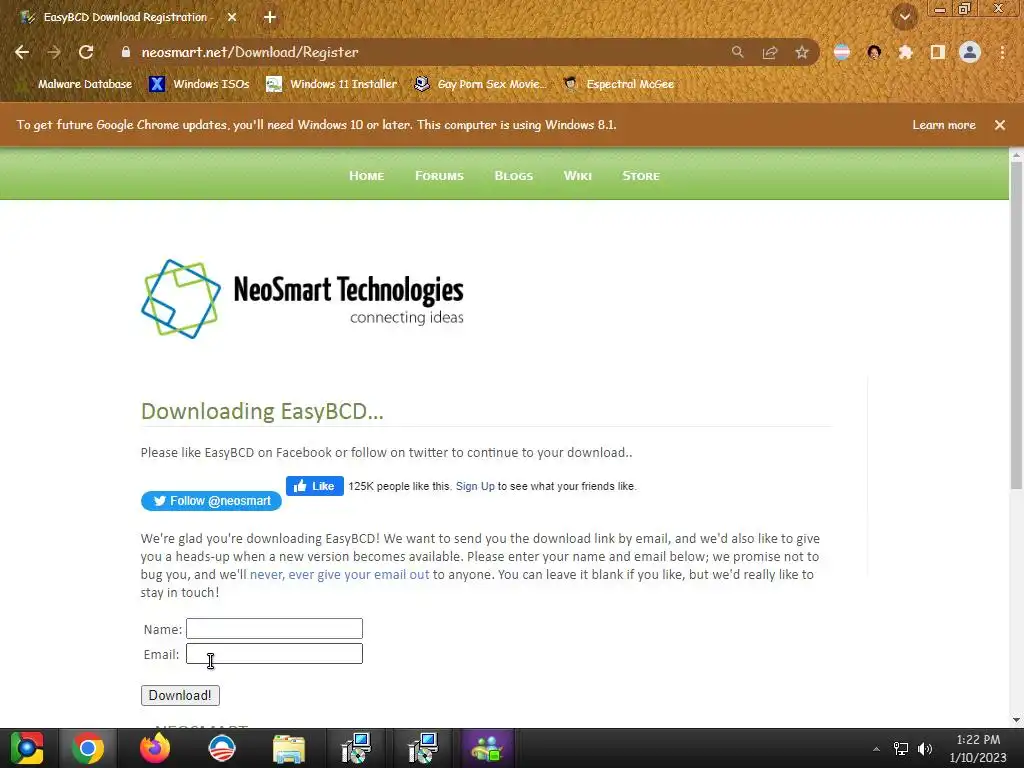Viewport: 1024px width, 768px height.
Task: Click the Facebook Sign Up link
Action: (475, 487)
